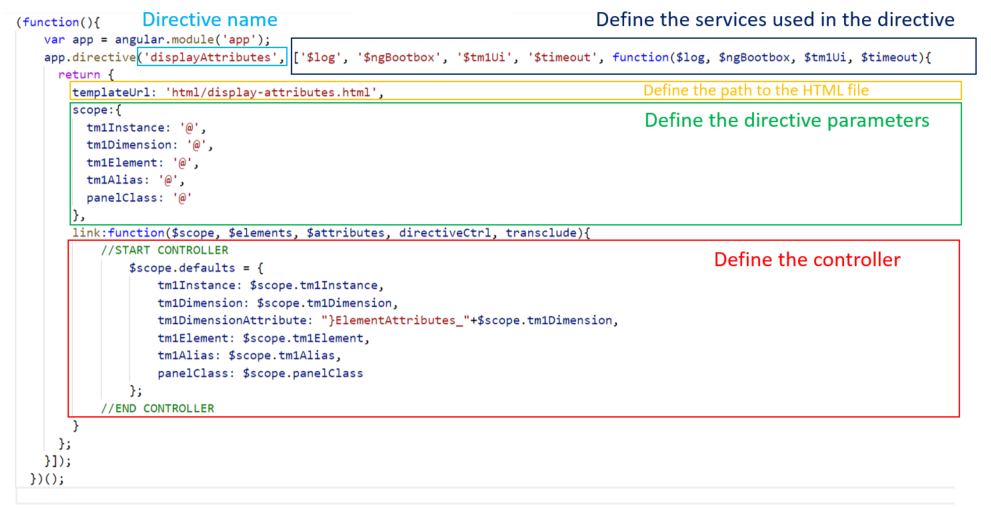Click the 'Define the directive parameters' label

pos(787,120)
